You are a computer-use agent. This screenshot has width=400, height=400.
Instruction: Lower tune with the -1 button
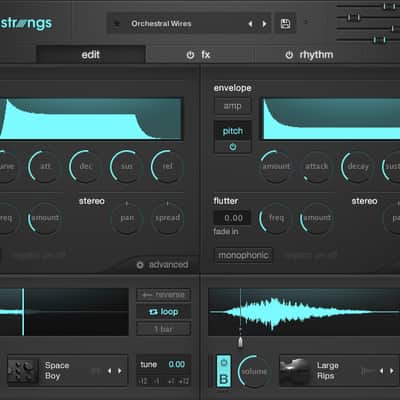pos(156,381)
